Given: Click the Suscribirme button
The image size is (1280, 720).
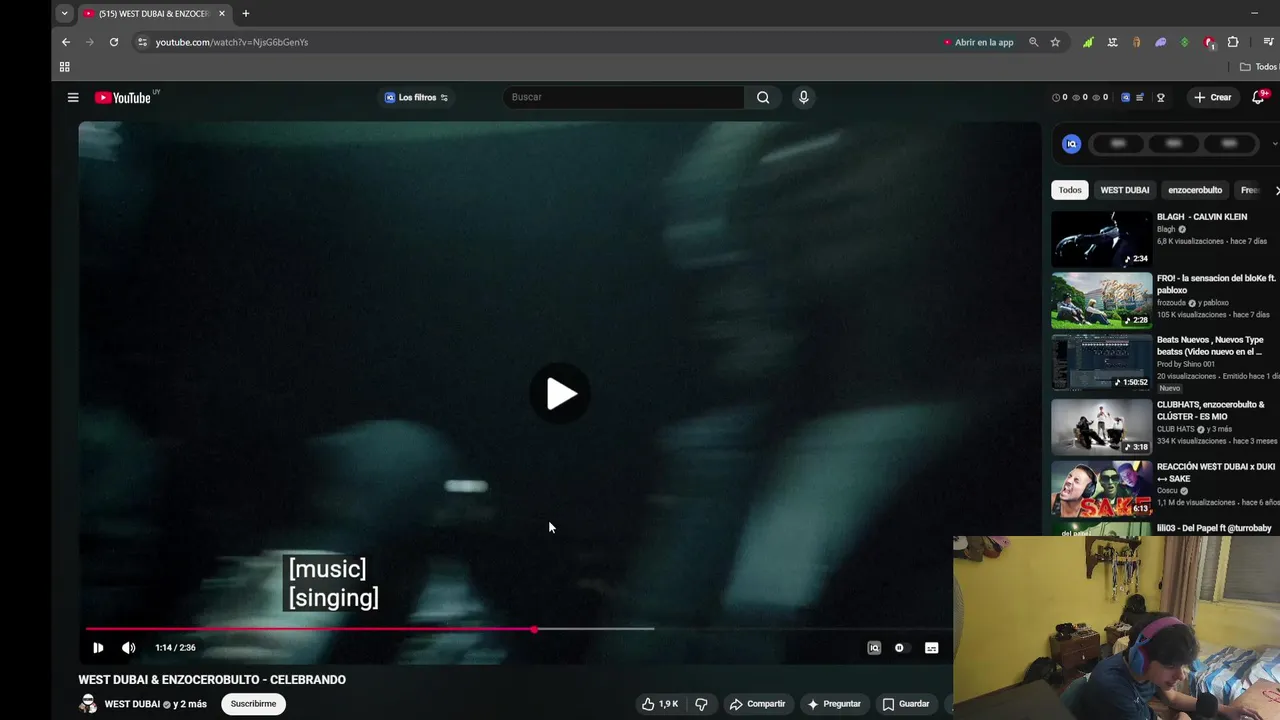Looking at the screenshot, I should click(x=253, y=704).
